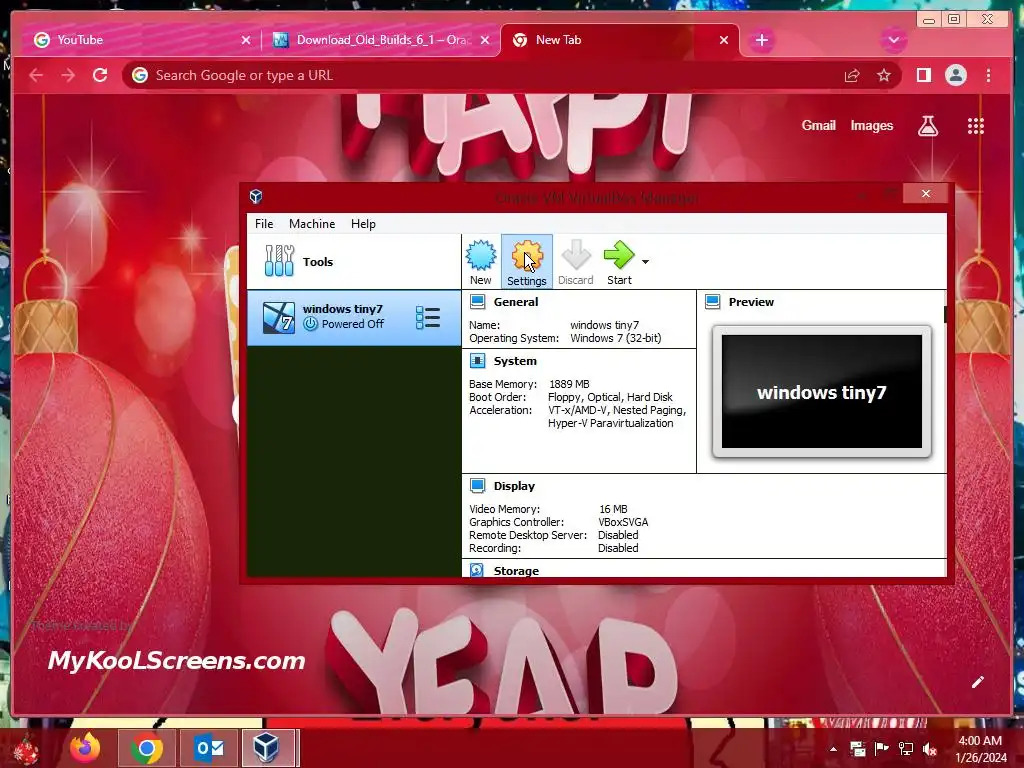Click the share page icon in address bar
This screenshot has width=1024, height=768.
852,76
